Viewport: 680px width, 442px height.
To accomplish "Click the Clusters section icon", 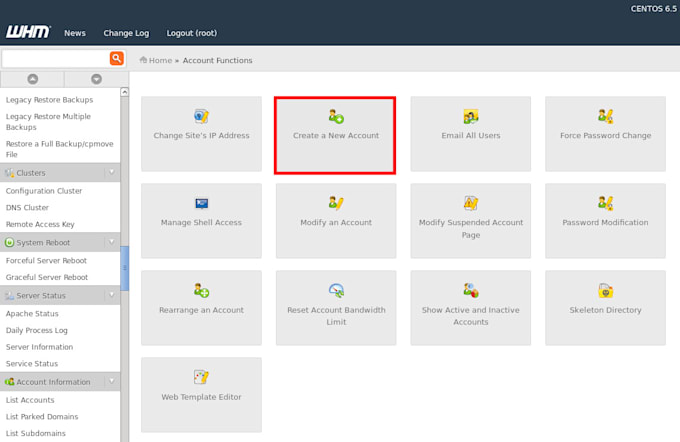I will coord(10,173).
